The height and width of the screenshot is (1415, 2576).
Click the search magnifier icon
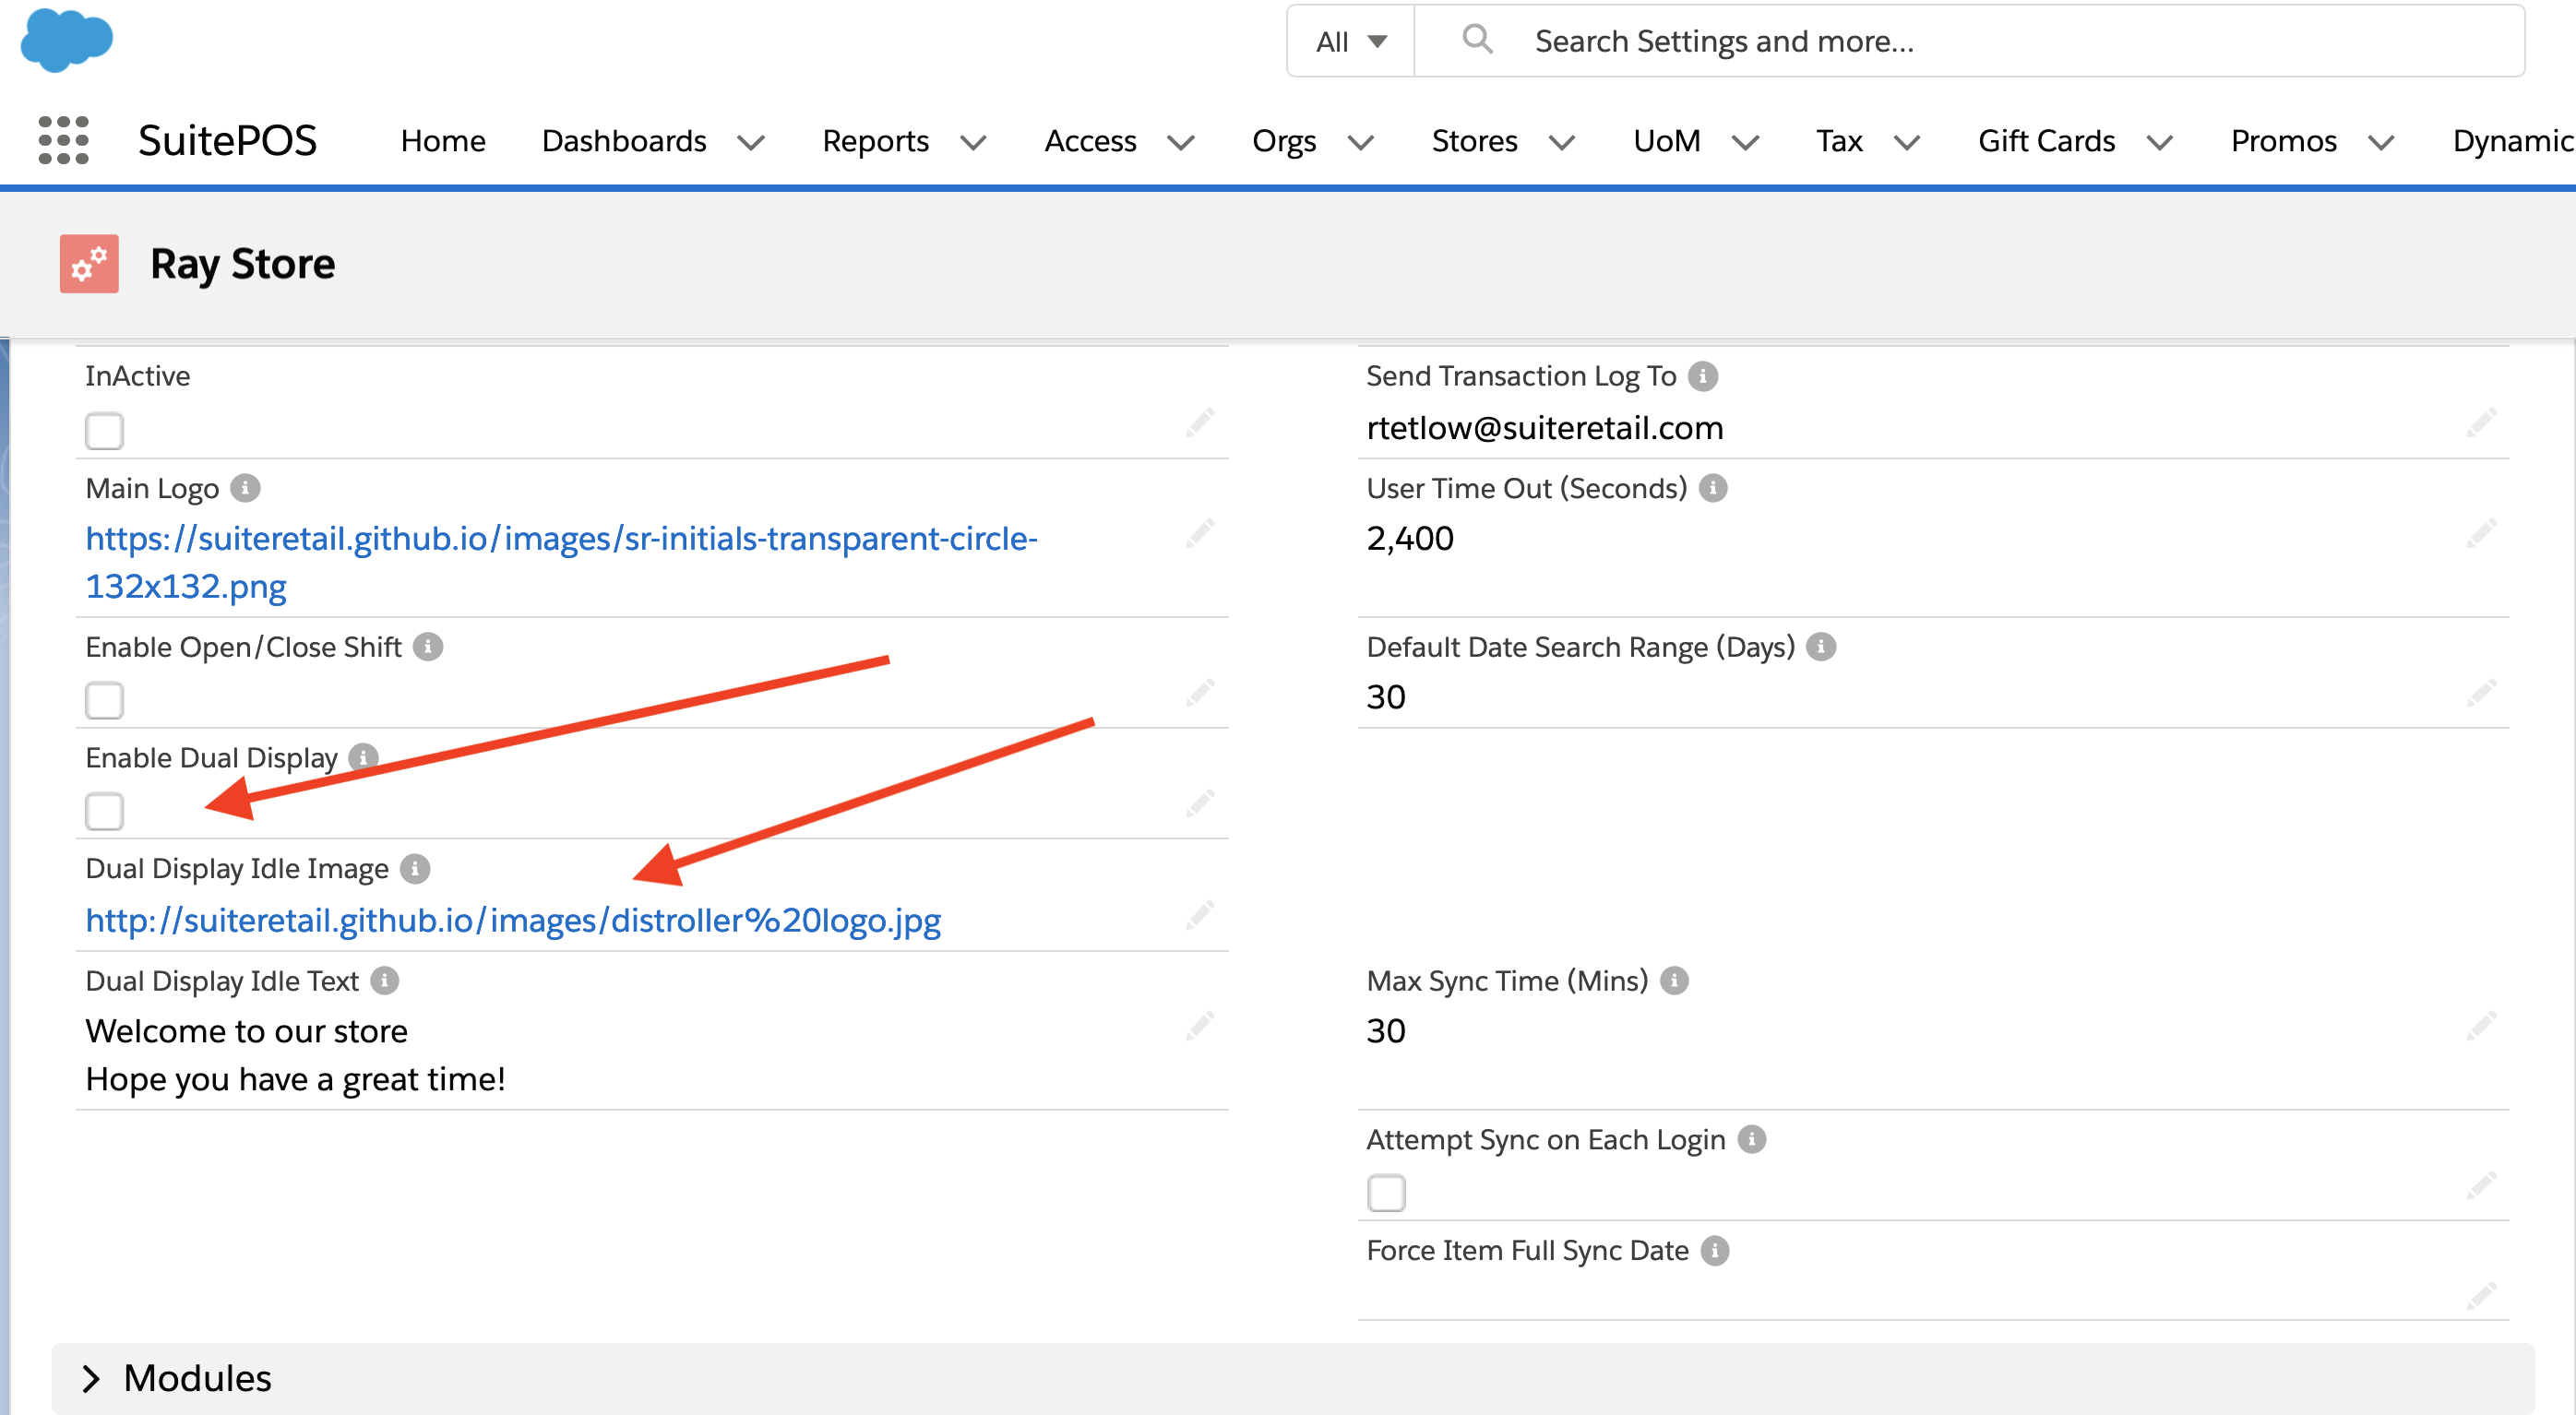point(1477,40)
